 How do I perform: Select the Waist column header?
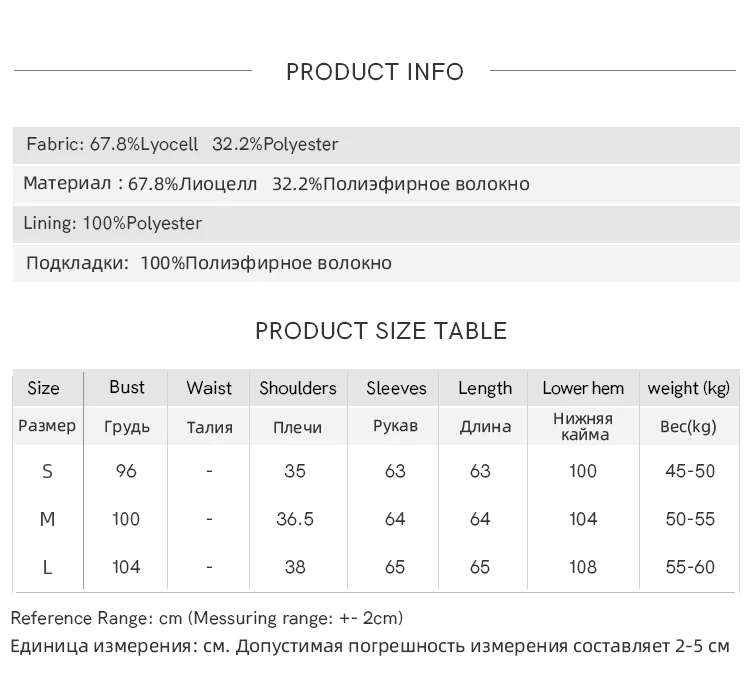click(209, 388)
